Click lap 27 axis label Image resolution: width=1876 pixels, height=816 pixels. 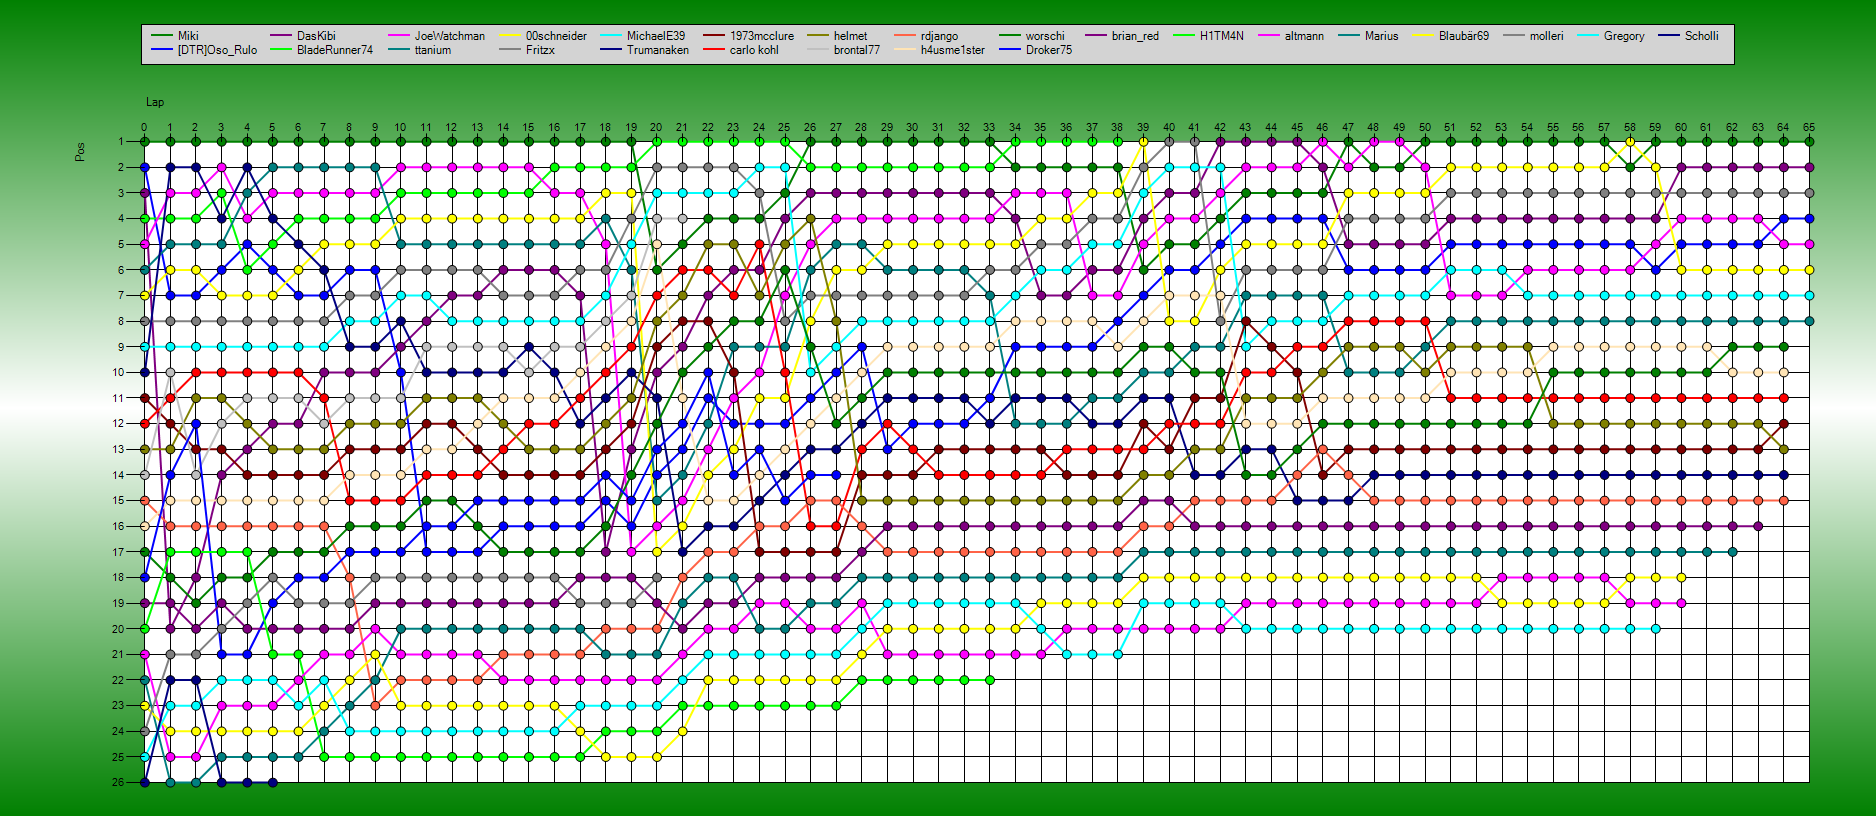(x=836, y=128)
